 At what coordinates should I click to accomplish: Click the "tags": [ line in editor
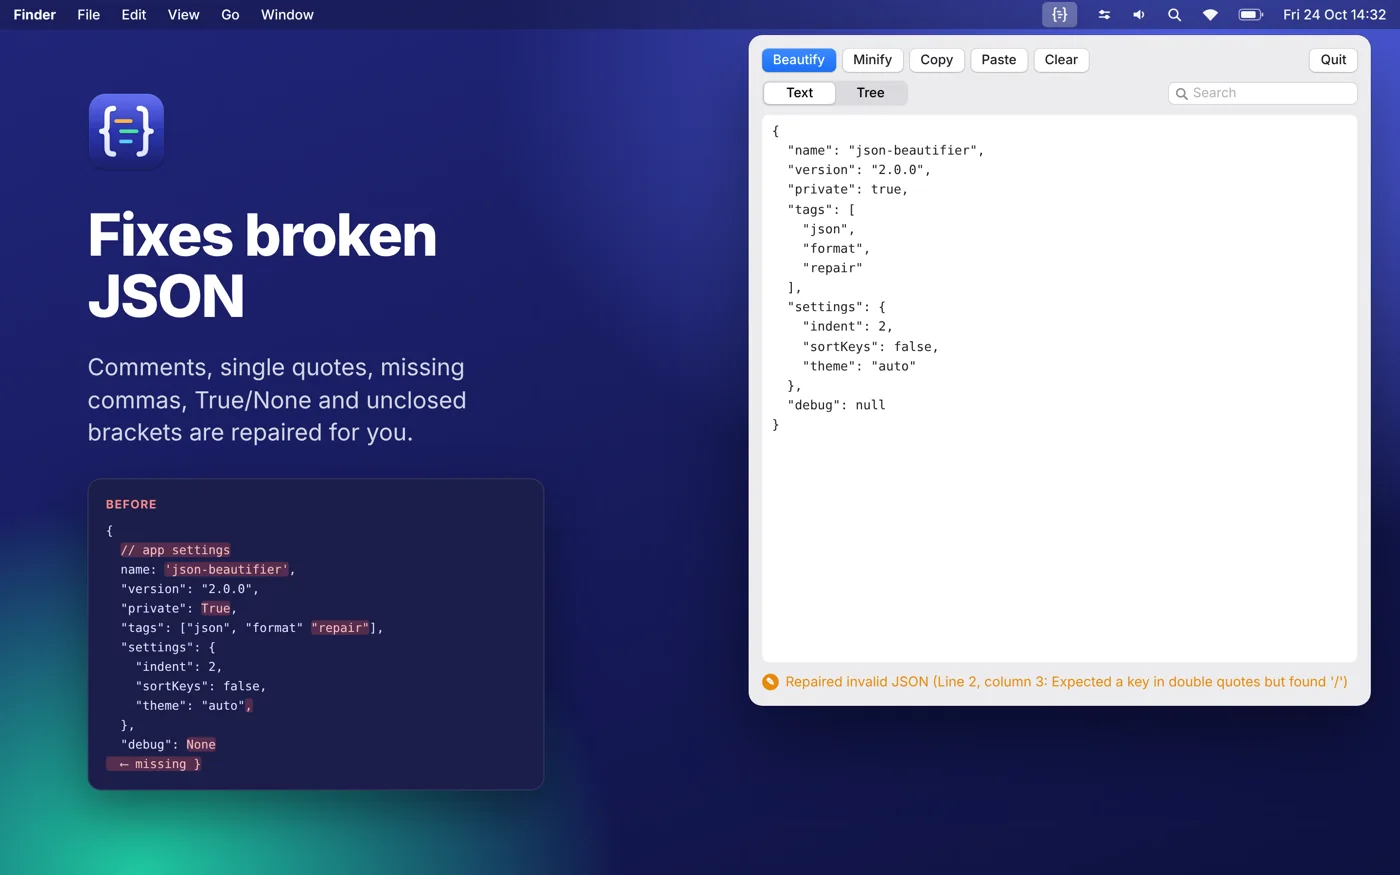pyautogui.click(x=821, y=210)
